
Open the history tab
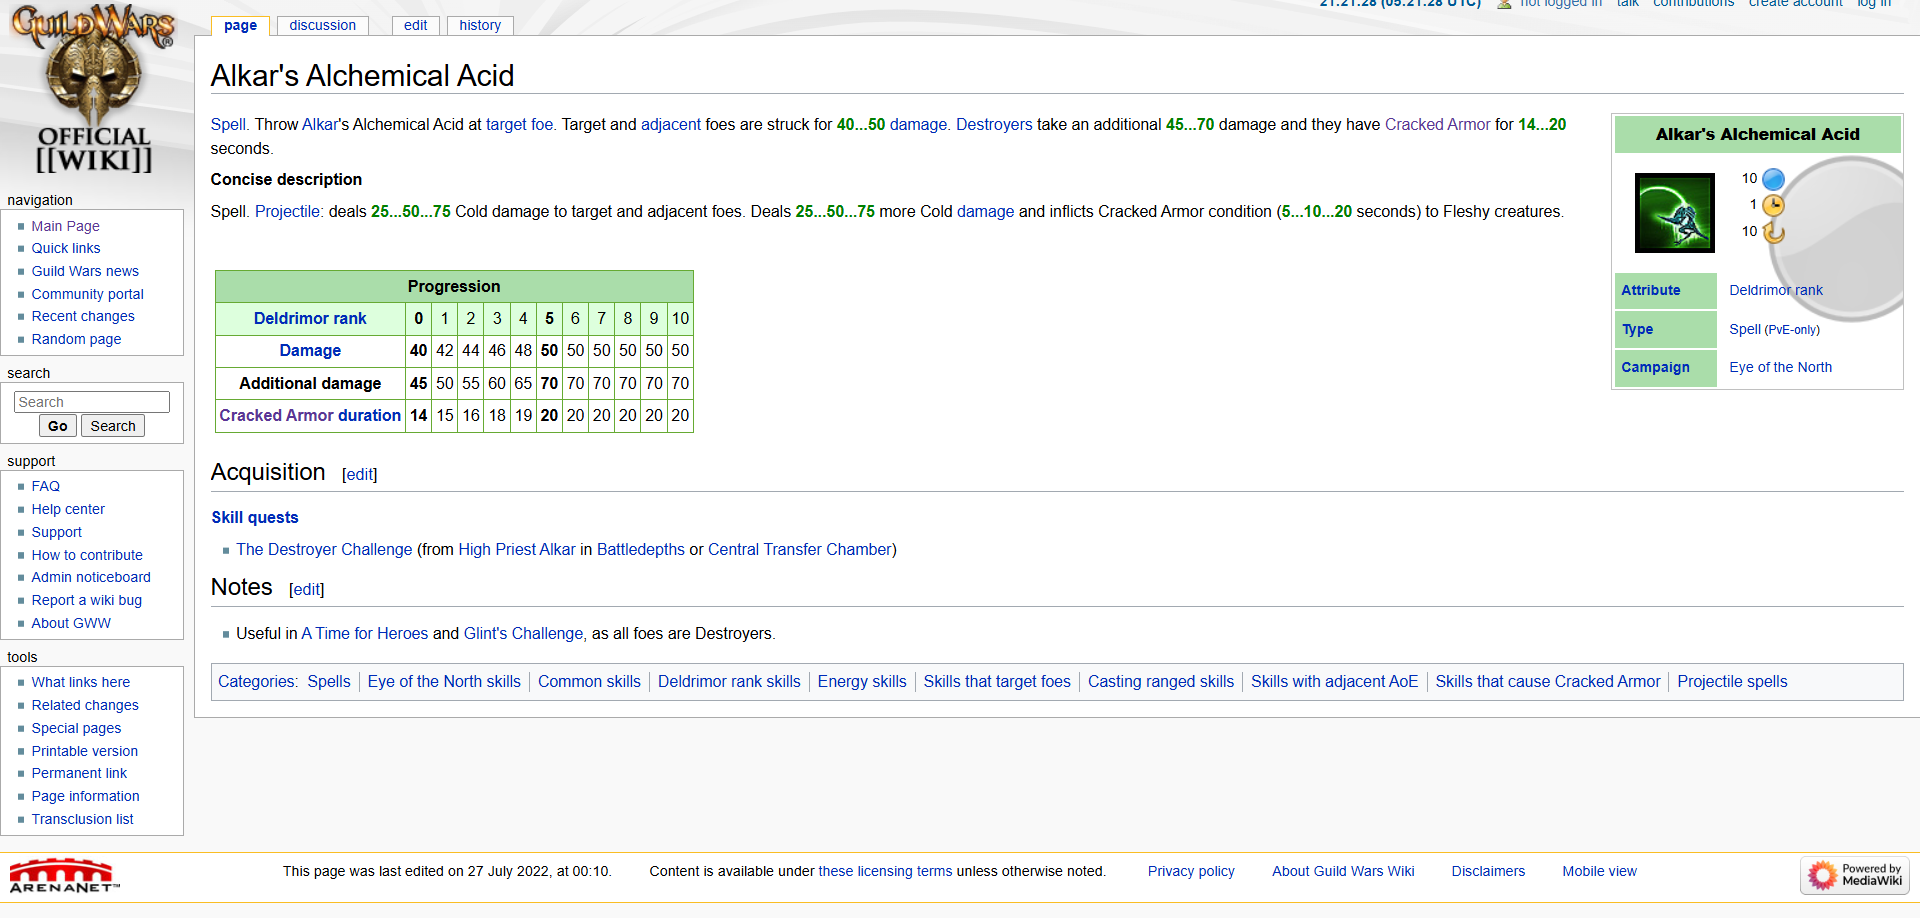pyautogui.click(x=480, y=25)
